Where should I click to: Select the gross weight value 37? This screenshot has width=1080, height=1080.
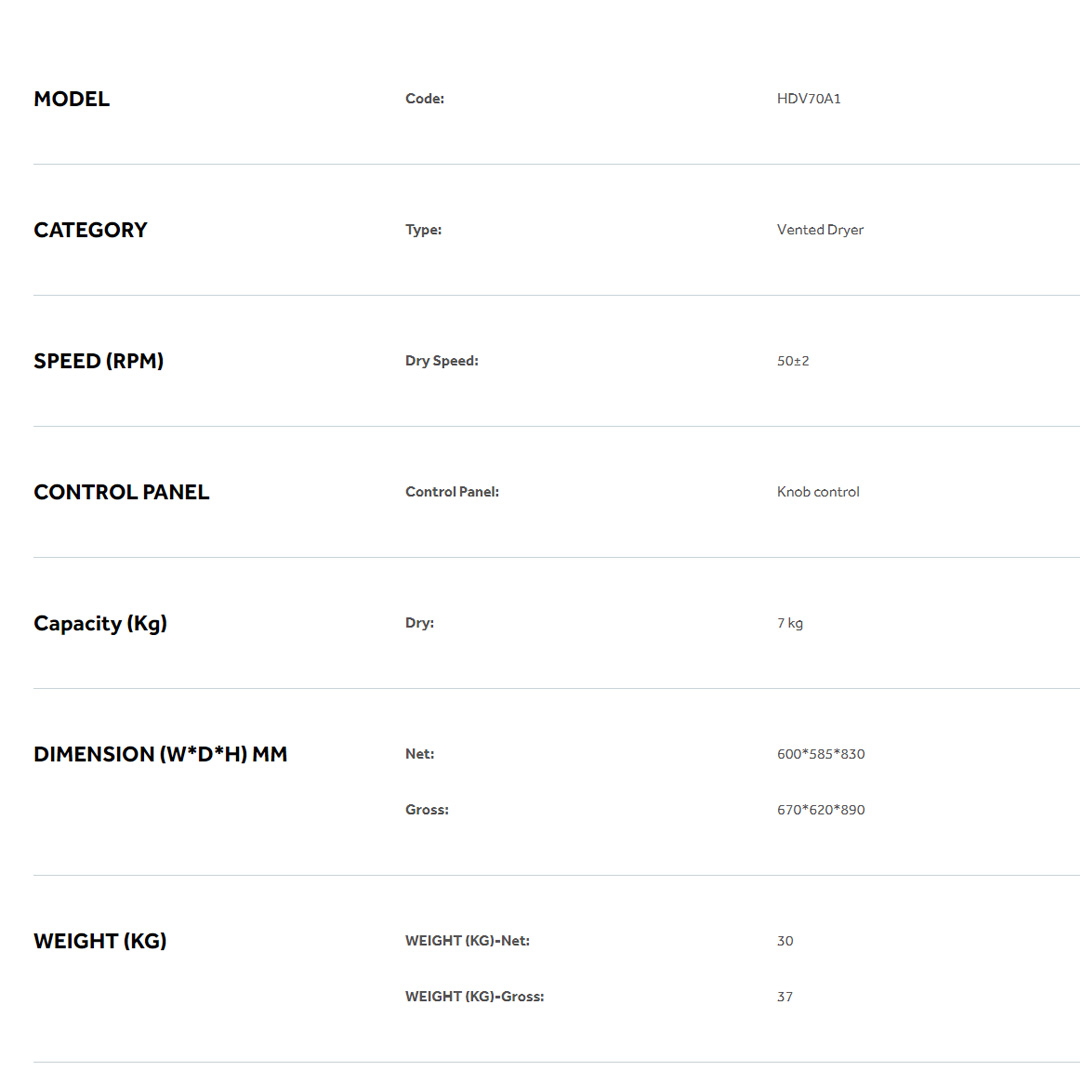click(785, 997)
